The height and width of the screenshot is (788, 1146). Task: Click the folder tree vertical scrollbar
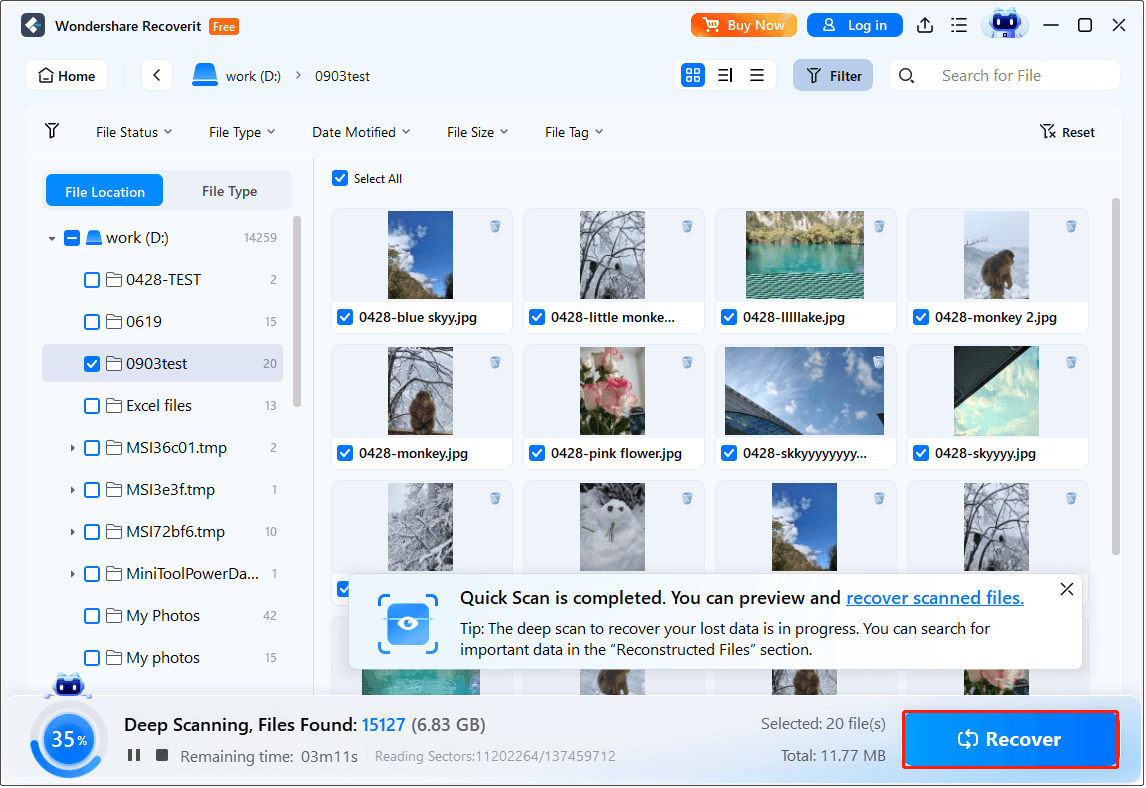coord(297,311)
